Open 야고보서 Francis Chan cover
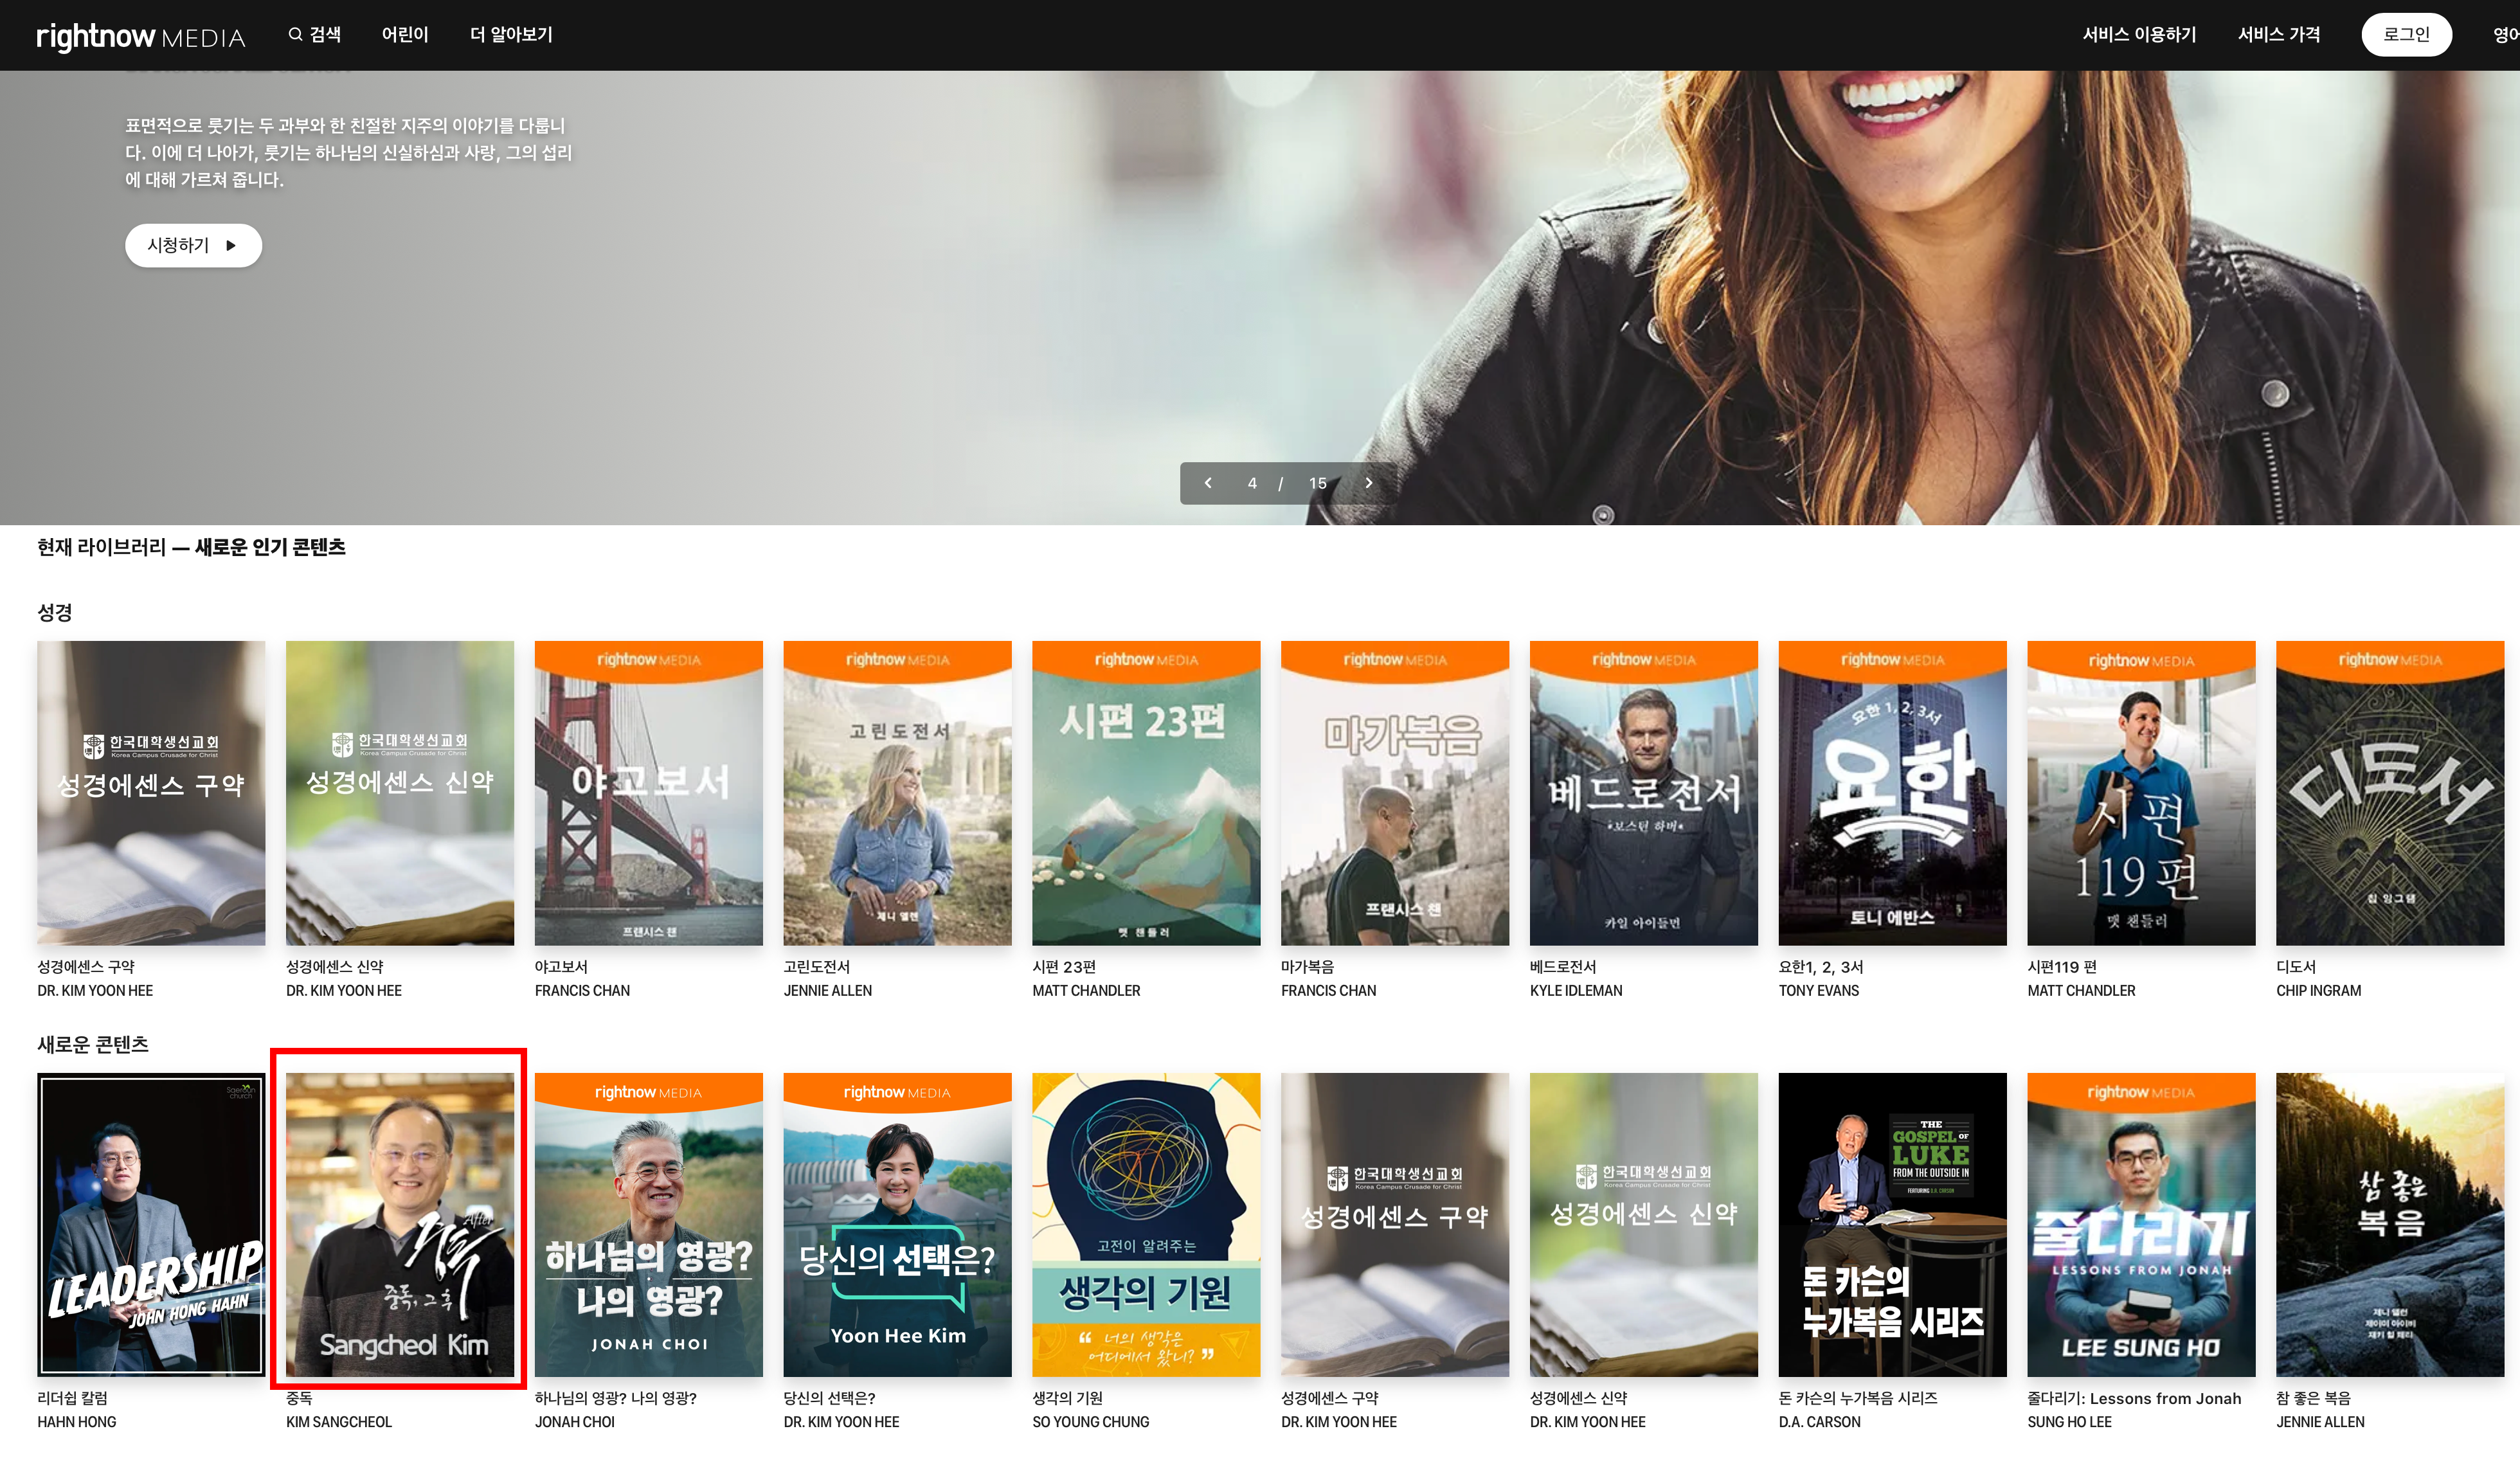Screen dimensions: 2520x1458 point(649,793)
